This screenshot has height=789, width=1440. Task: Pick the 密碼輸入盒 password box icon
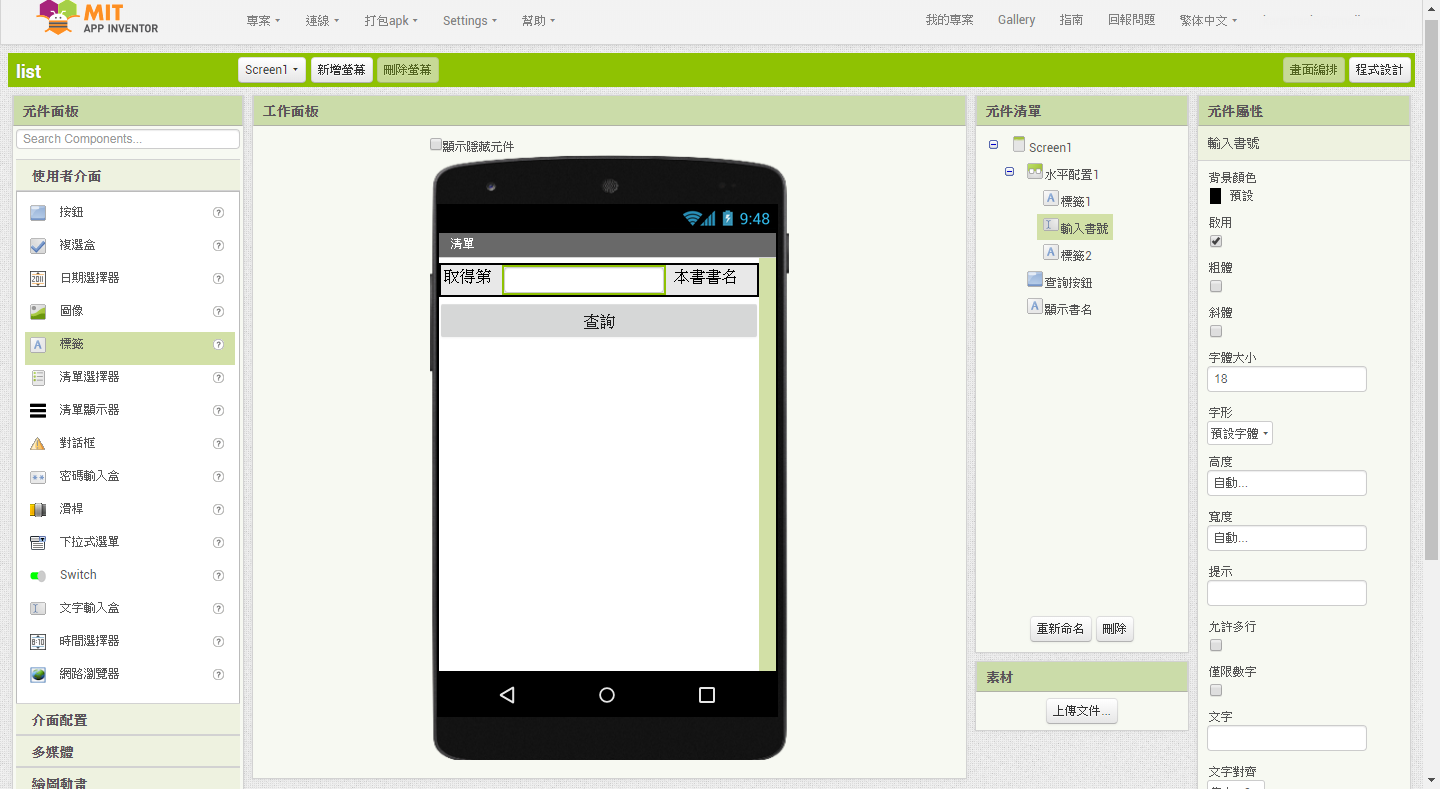click(38, 476)
